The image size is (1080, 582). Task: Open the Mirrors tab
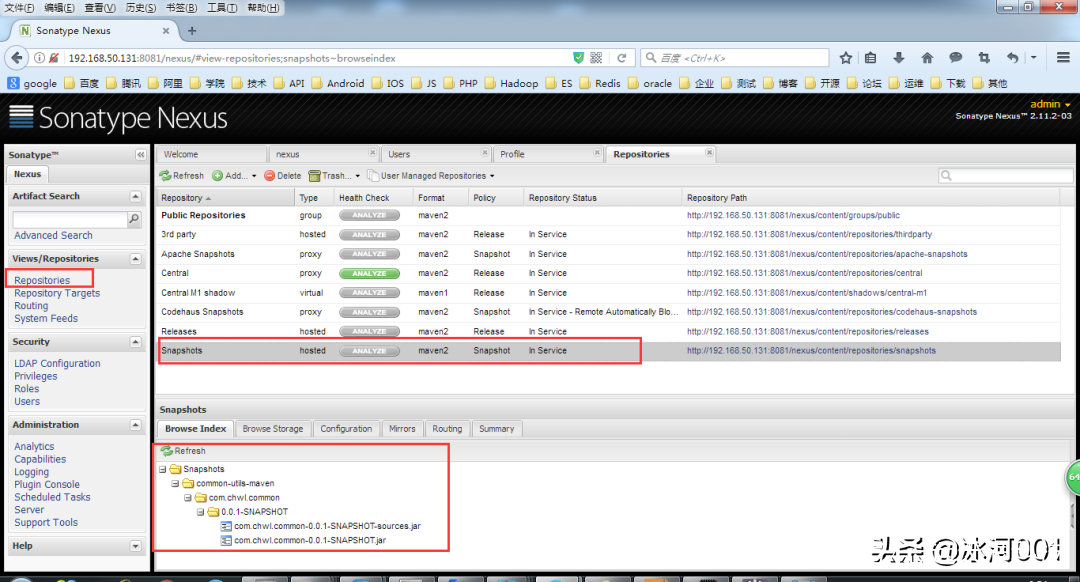point(402,428)
